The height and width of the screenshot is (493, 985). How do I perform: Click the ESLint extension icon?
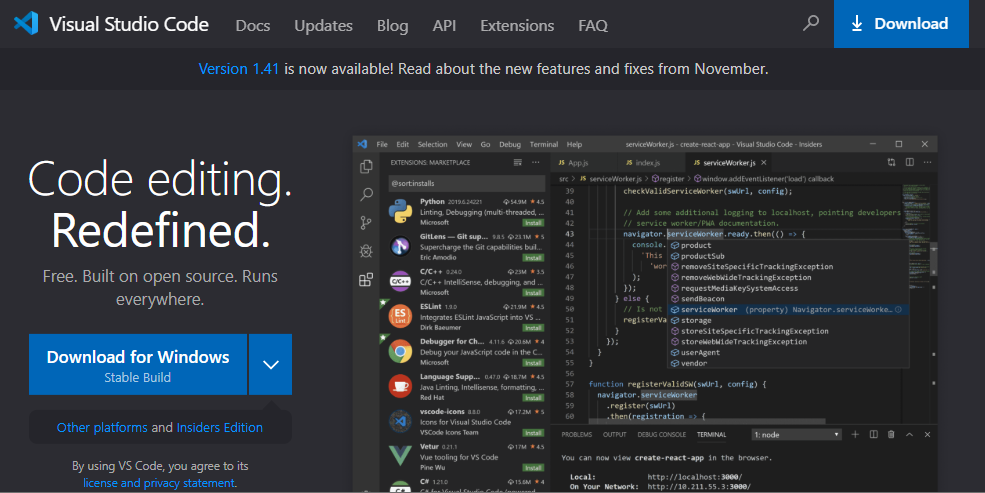pos(400,316)
